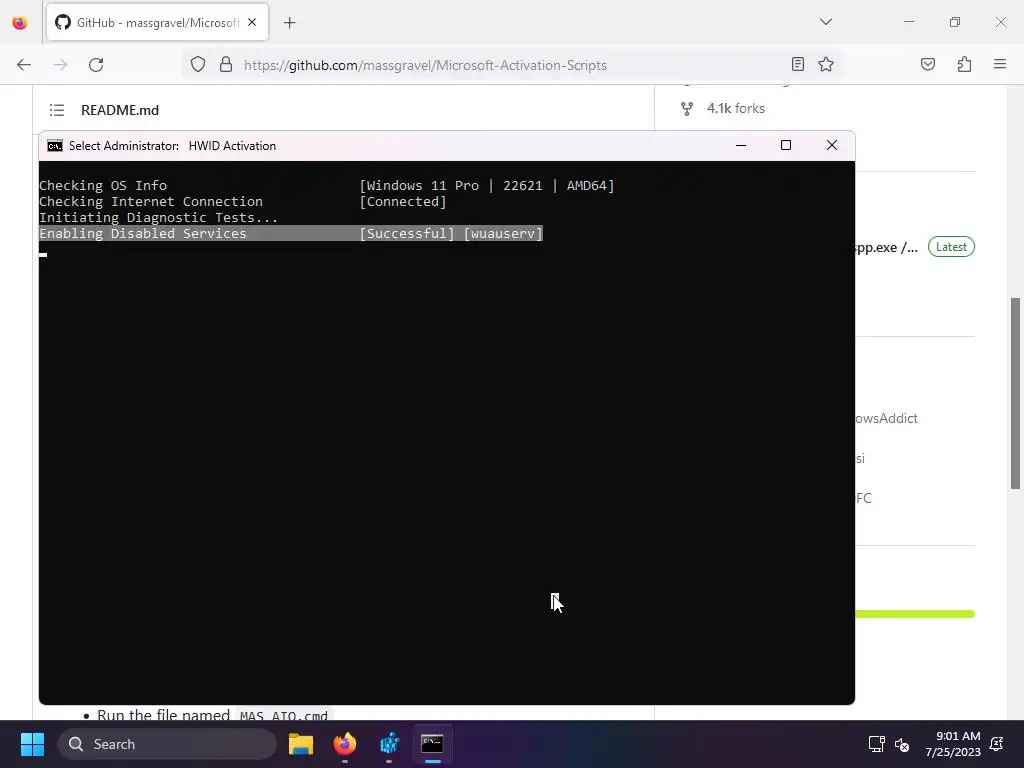This screenshot has width=1024, height=768.
Task: Minimize the HWID Activation window
Action: (741, 145)
